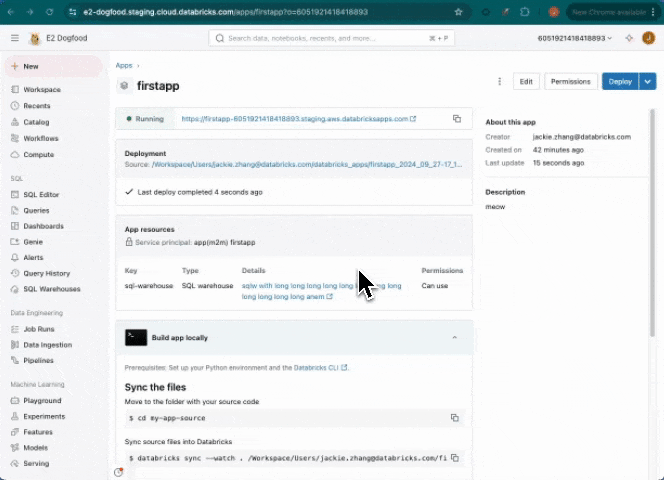The image size is (664, 480).
Task: Go to Workflows in sidebar
Action: pos(41,138)
